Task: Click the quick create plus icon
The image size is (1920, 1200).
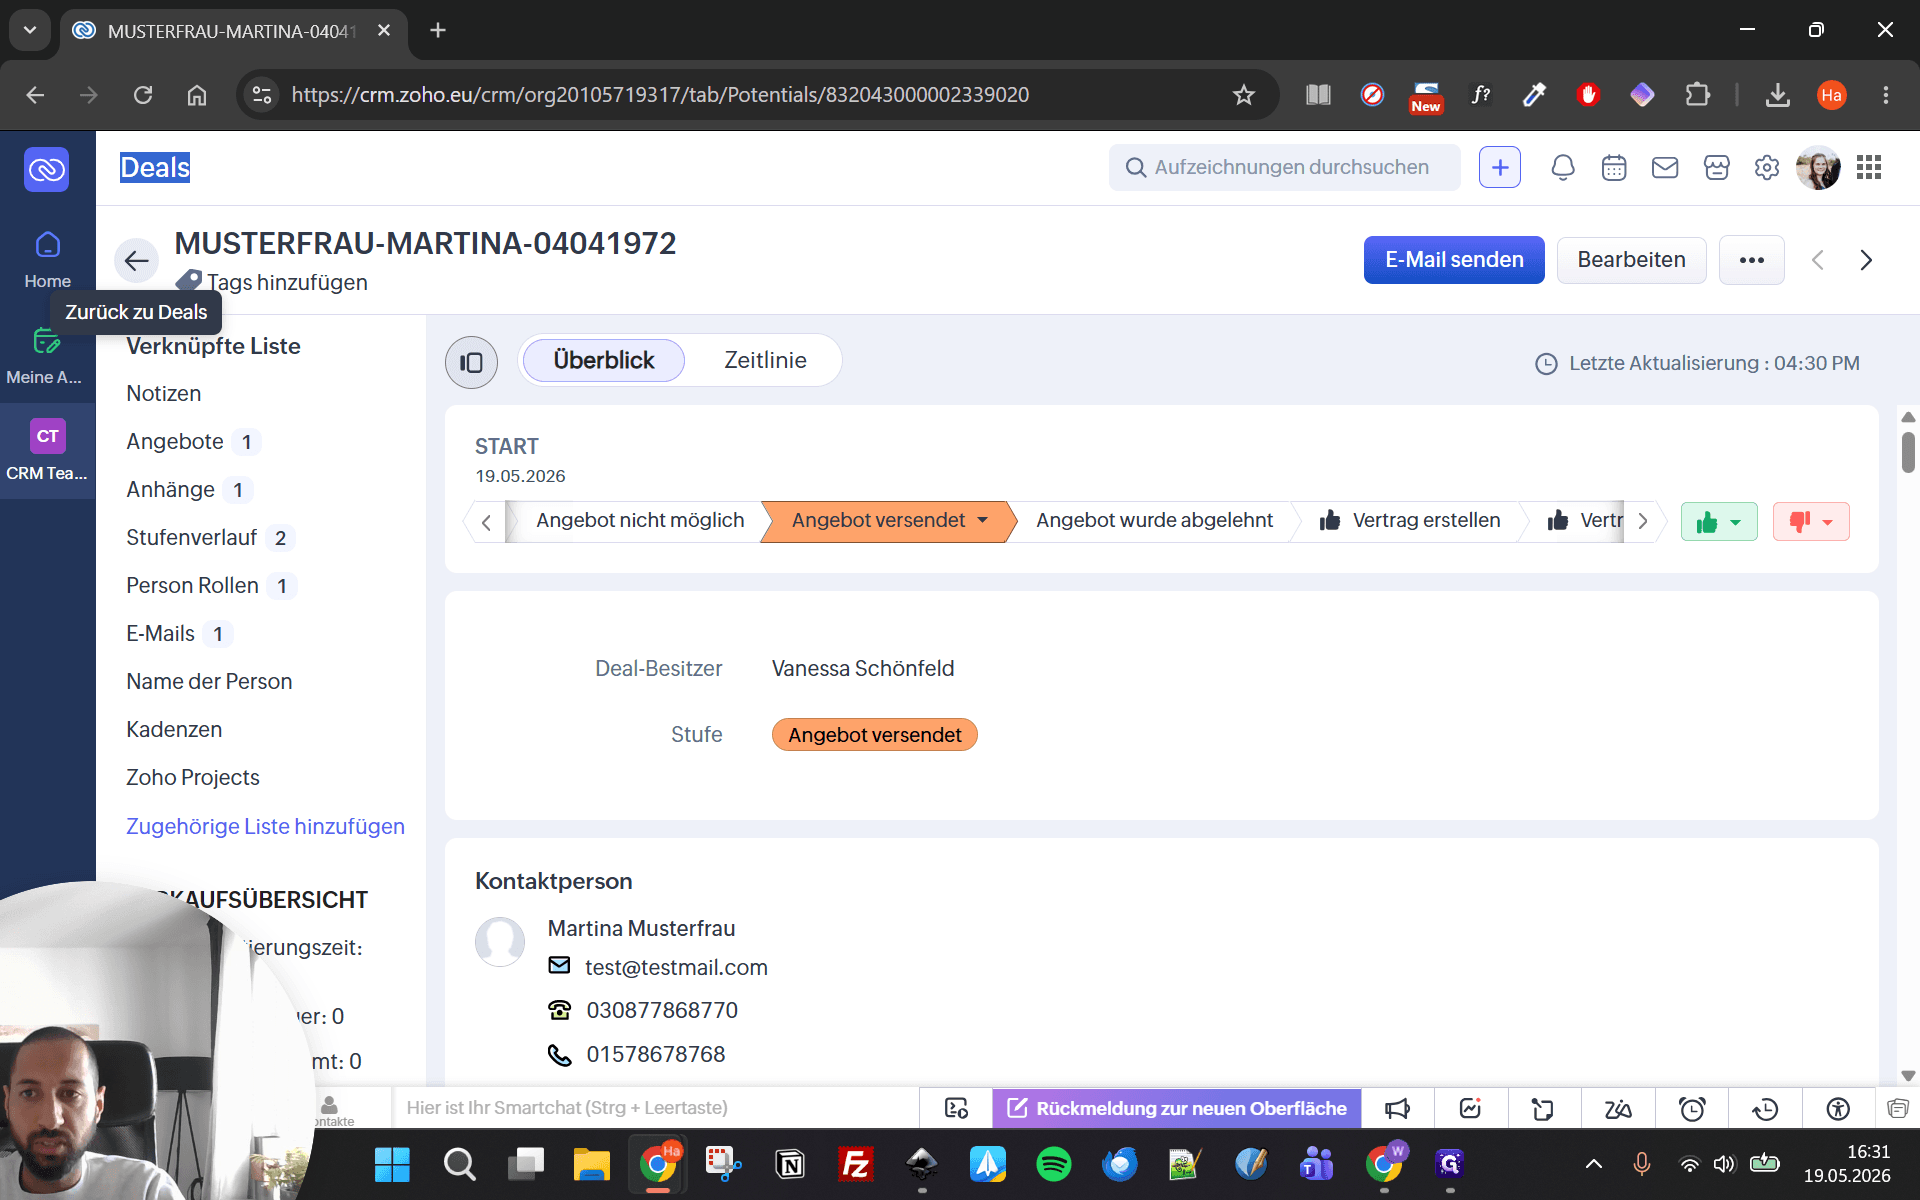Action: [1500, 168]
